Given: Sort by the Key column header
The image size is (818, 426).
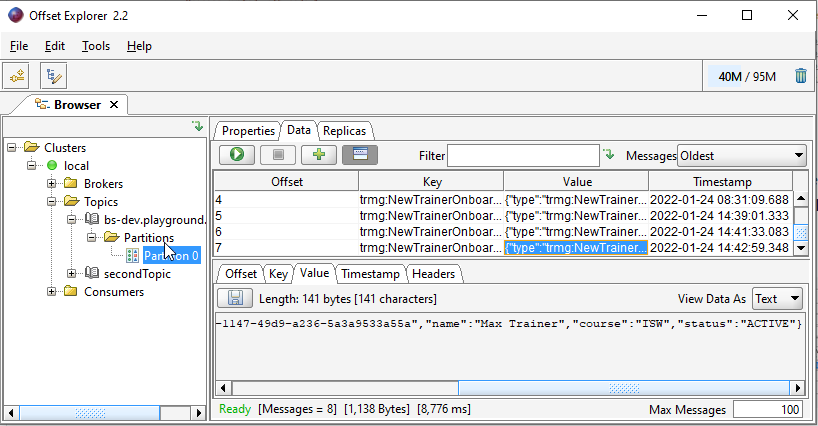Looking at the screenshot, I should pos(431,181).
